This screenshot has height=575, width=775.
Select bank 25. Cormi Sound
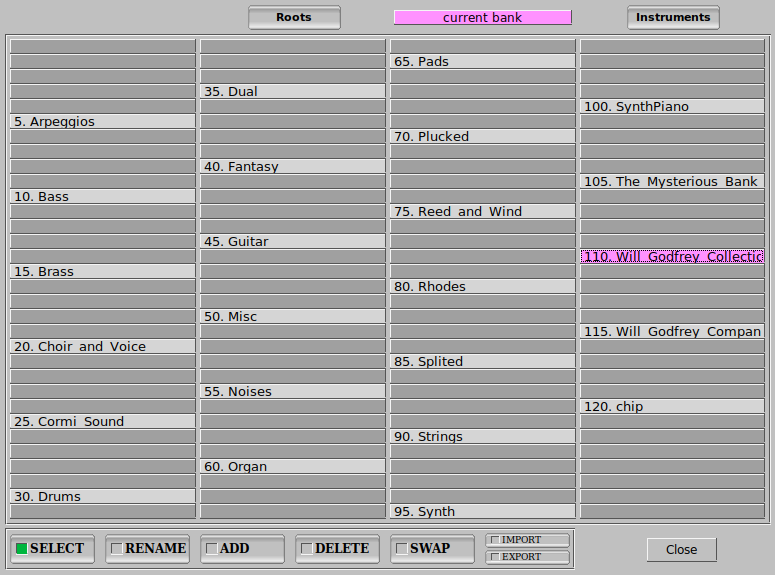(103, 422)
